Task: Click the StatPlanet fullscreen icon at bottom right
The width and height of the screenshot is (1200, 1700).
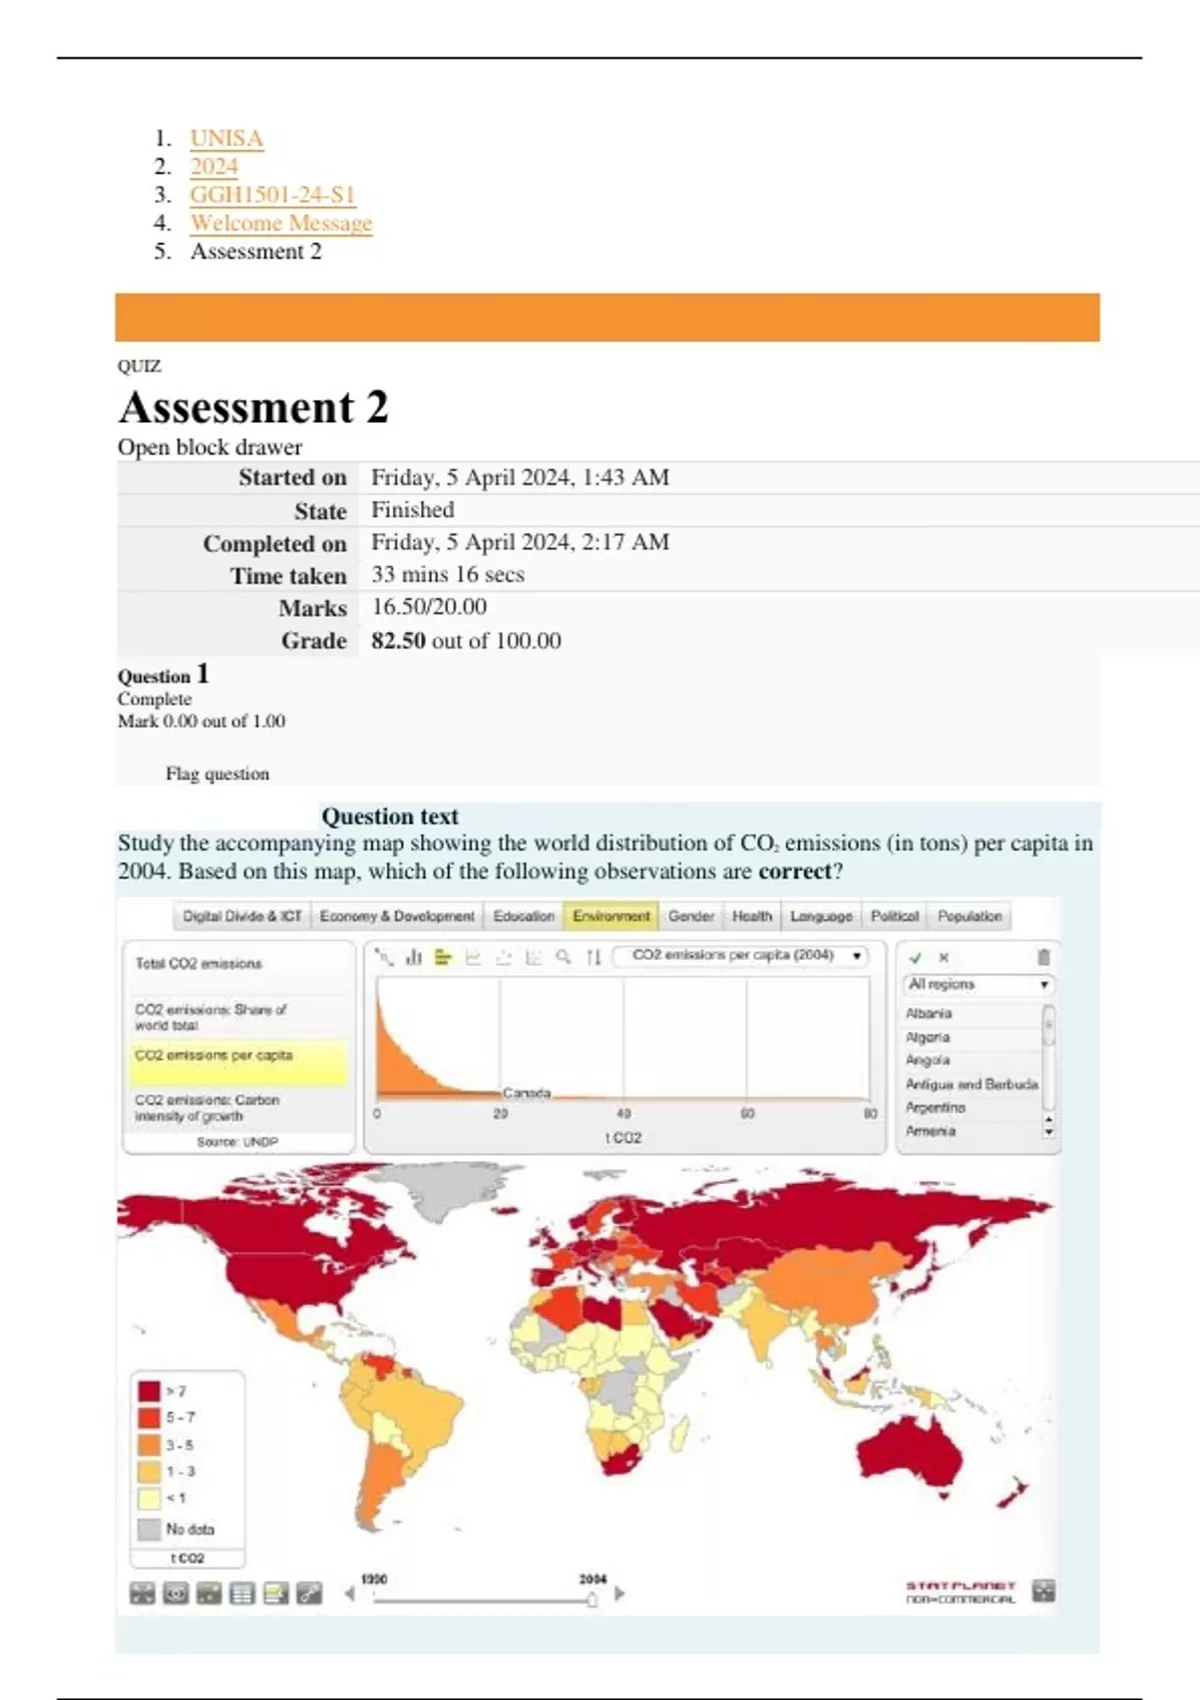Action: coord(1043,1591)
